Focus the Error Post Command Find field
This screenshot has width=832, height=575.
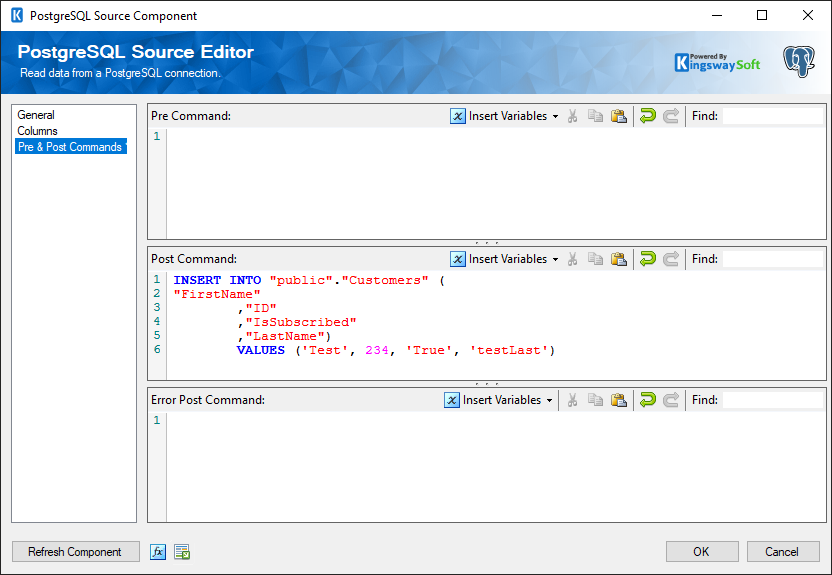click(773, 400)
